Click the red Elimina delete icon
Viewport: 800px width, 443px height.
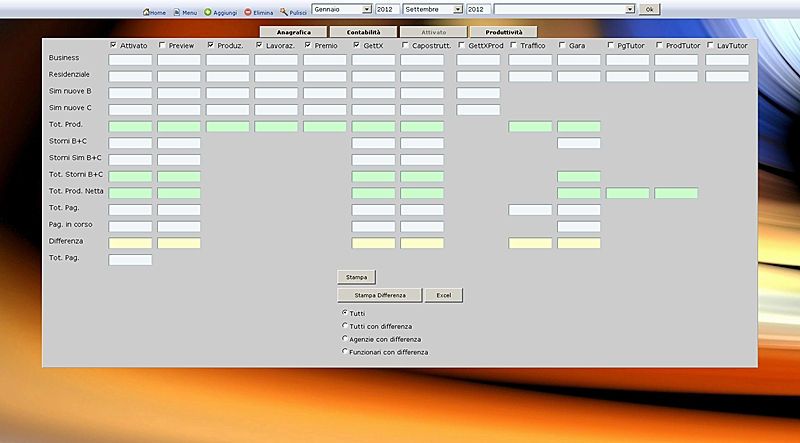(x=248, y=12)
